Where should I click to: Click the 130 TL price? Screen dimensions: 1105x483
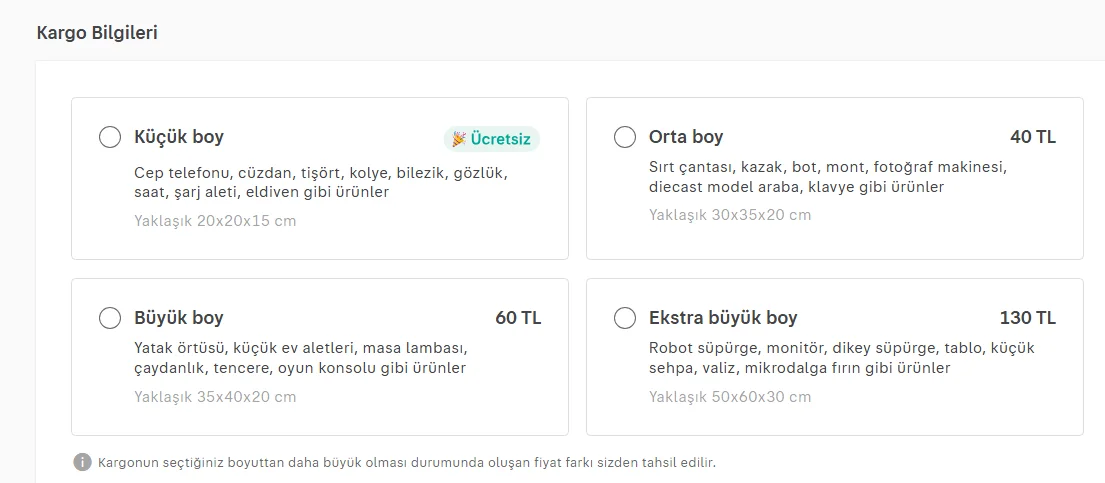[x=1028, y=318]
